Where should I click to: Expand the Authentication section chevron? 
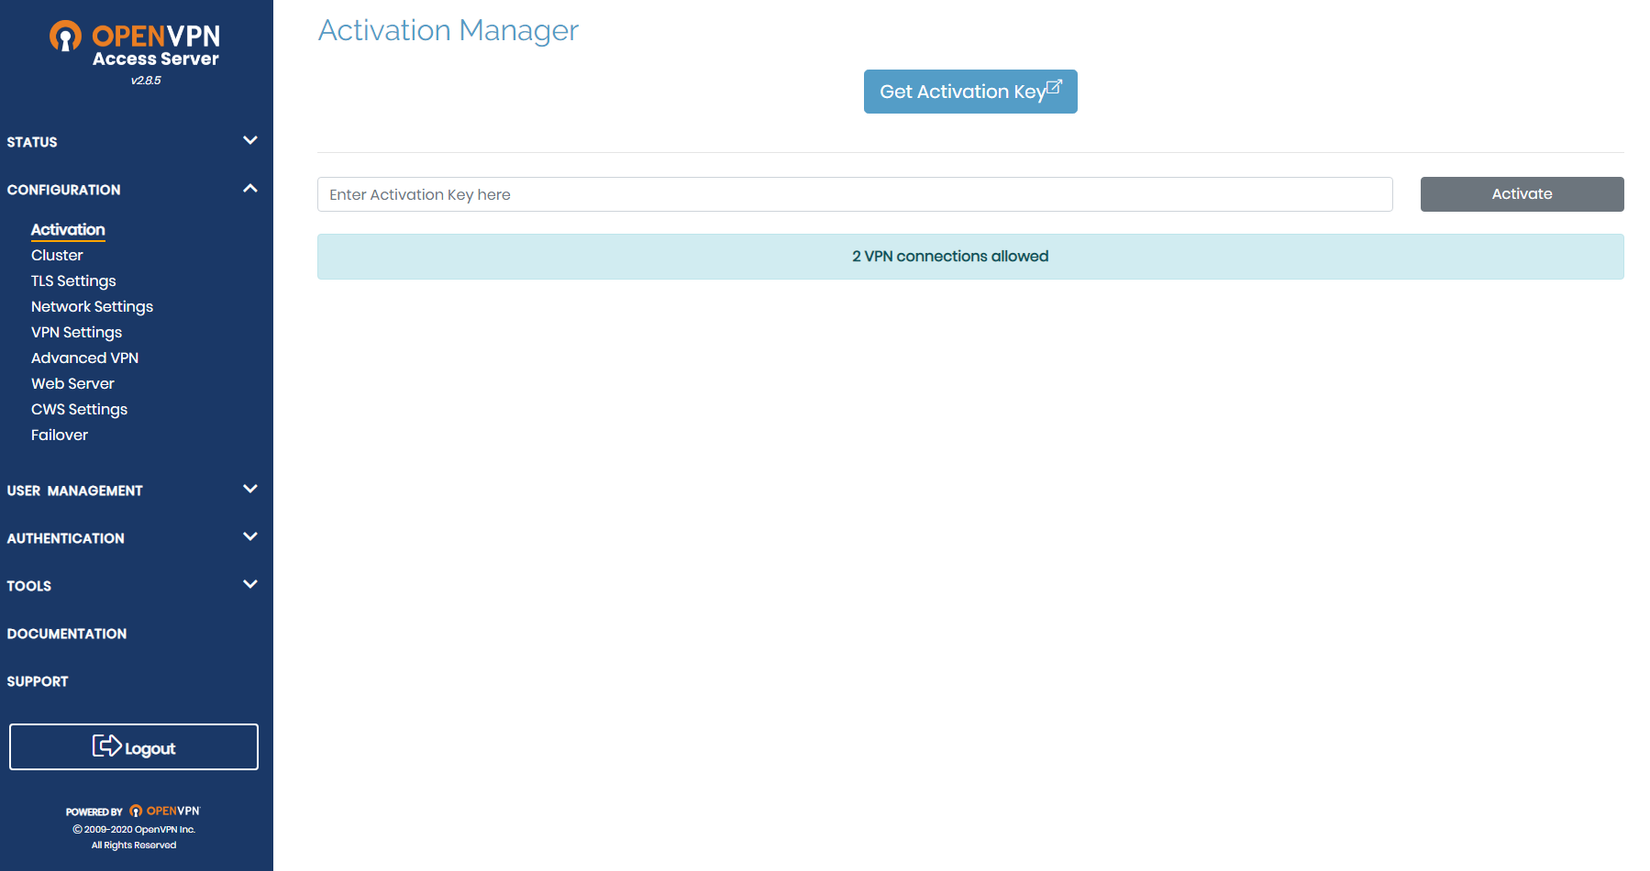(x=250, y=537)
